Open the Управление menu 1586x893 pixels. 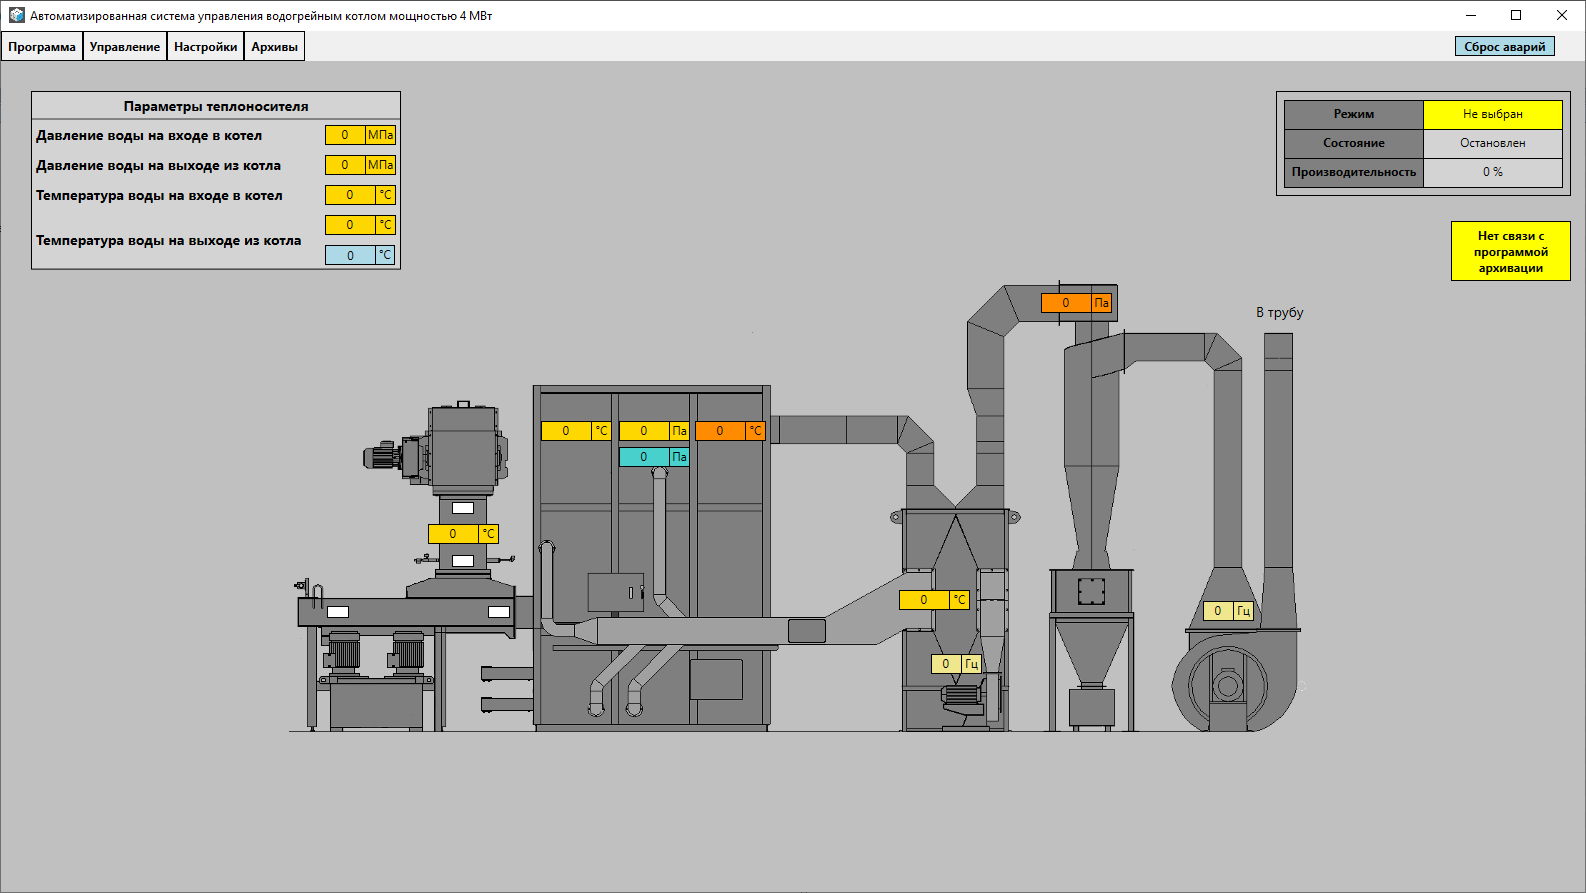click(125, 47)
